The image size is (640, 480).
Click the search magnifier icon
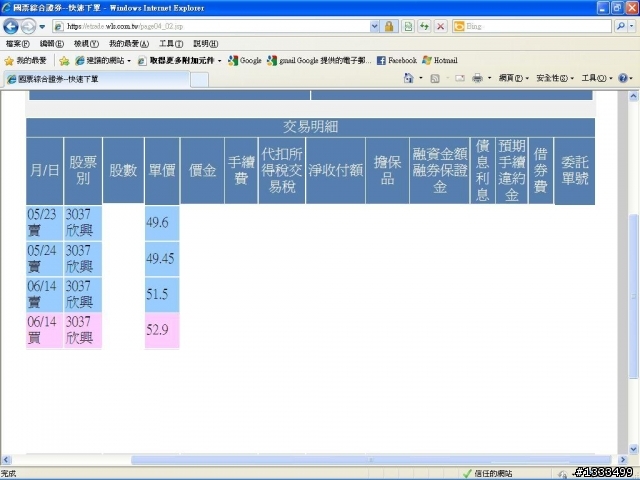click(621, 27)
